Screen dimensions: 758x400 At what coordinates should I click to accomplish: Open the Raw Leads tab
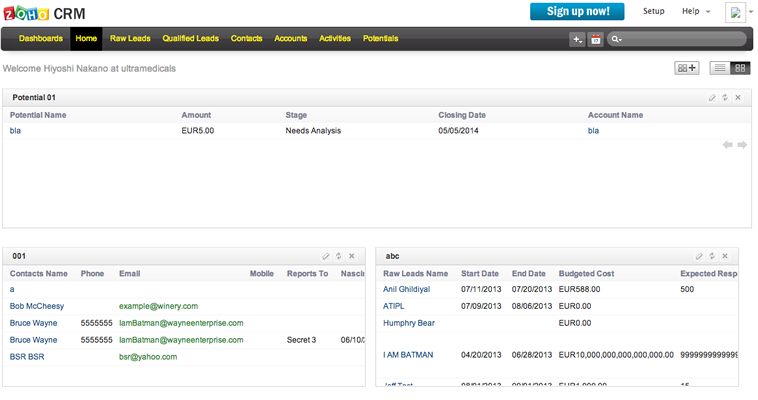(130, 39)
